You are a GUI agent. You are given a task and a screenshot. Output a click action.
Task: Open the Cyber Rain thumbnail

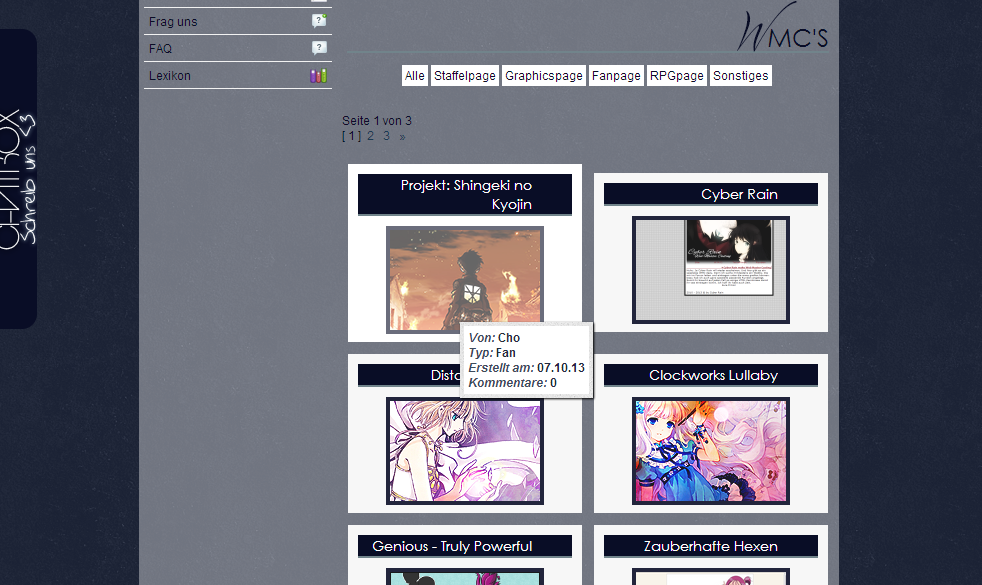pyautogui.click(x=711, y=270)
